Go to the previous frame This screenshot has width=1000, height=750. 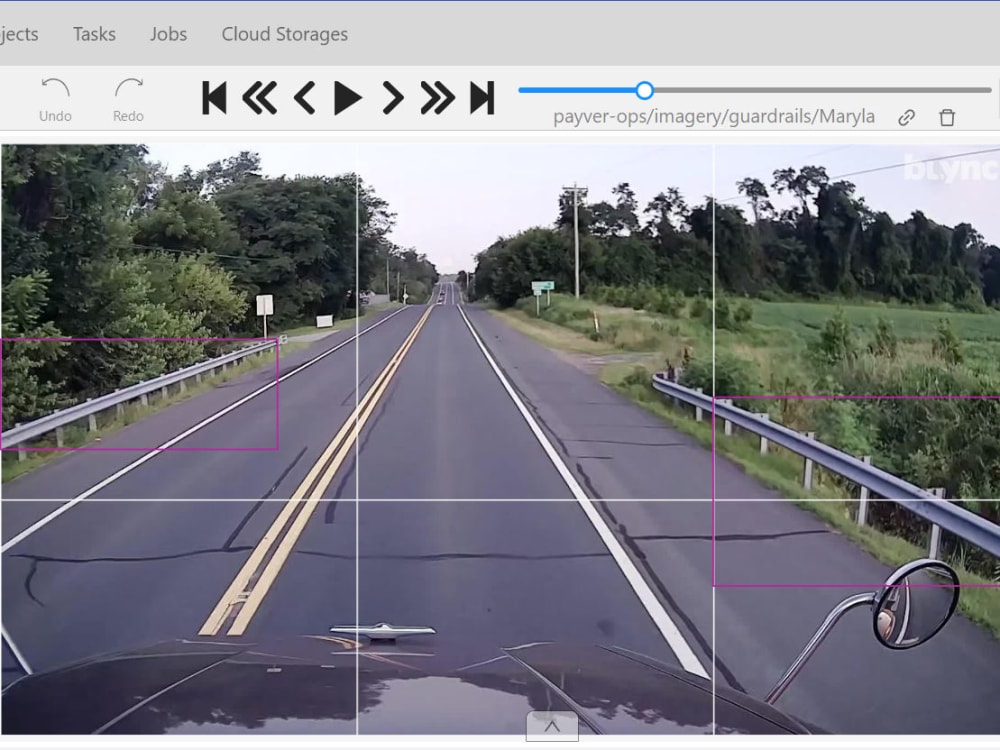pyautogui.click(x=304, y=98)
